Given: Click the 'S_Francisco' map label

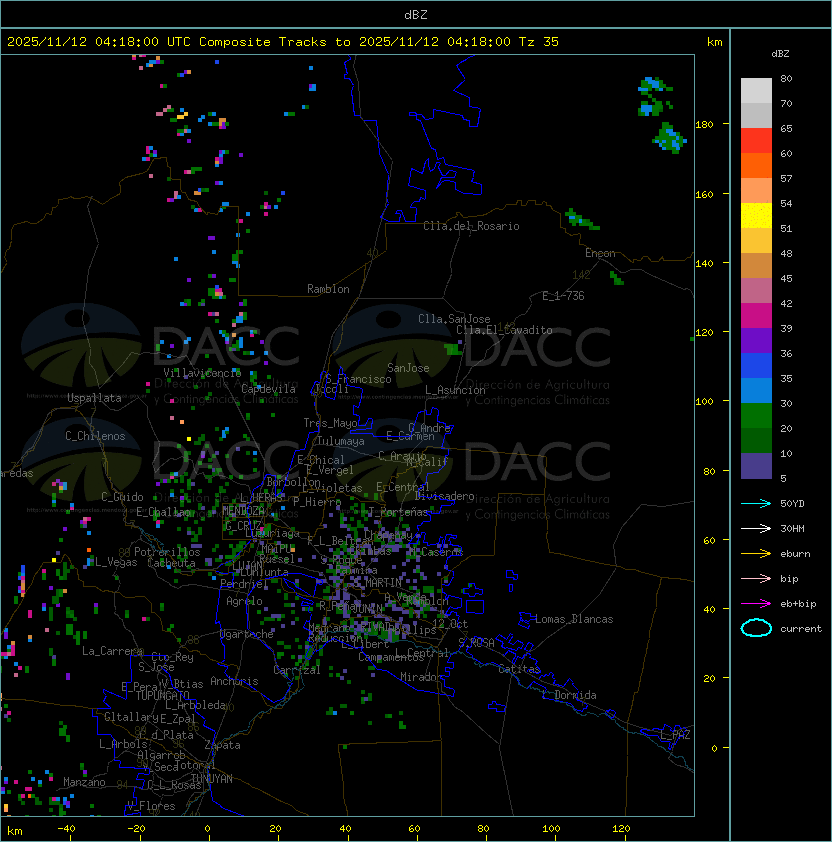Looking at the screenshot, I should click(358, 379).
